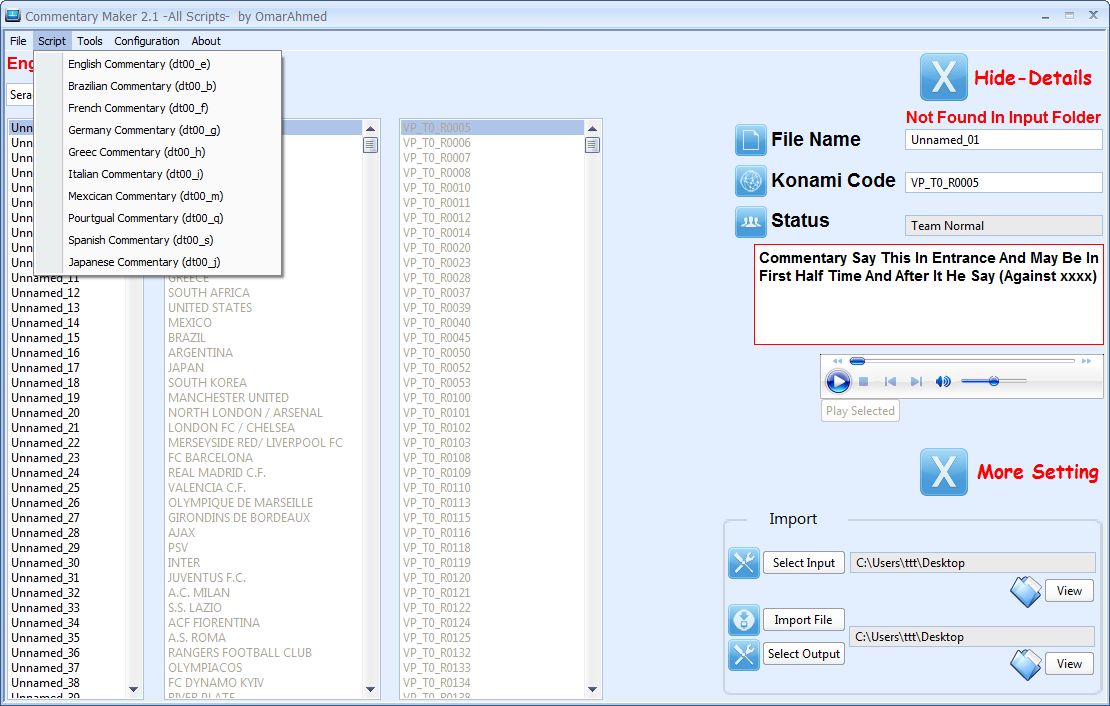Screen dimensions: 1110x706
Task: Click inside the File Name text field
Action: click(1003, 140)
